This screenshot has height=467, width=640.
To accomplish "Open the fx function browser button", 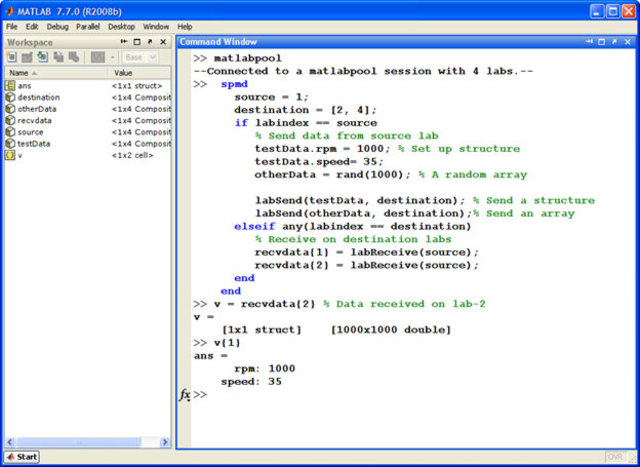I will click(184, 395).
